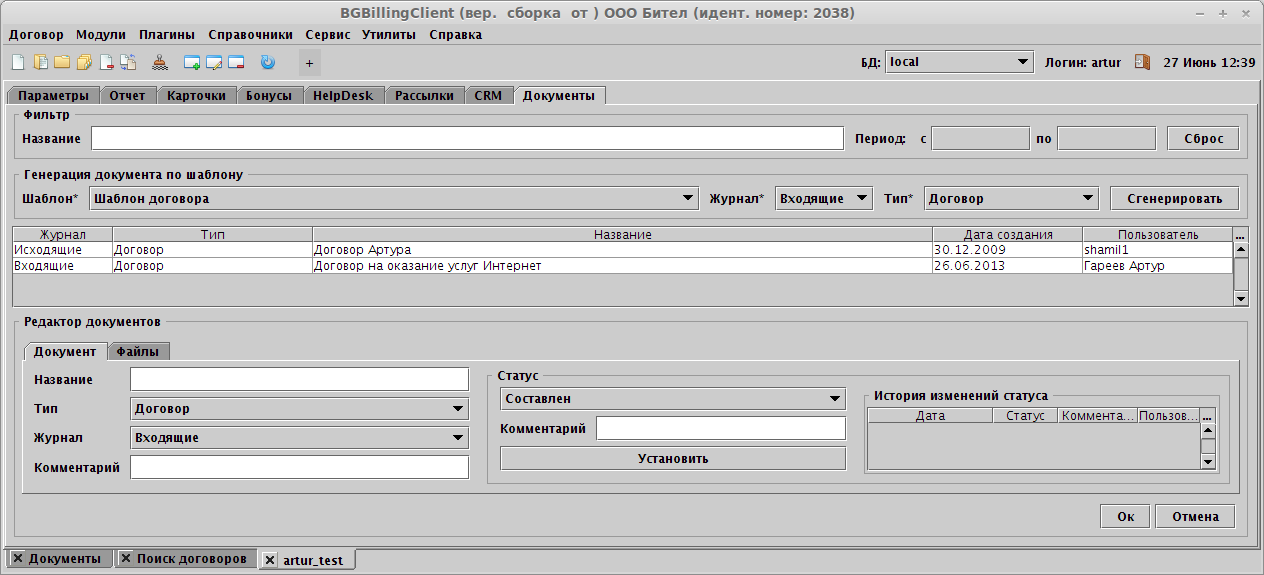The width and height of the screenshot is (1264, 575).
Task: Click the filter Название input field
Action: pos(467,138)
